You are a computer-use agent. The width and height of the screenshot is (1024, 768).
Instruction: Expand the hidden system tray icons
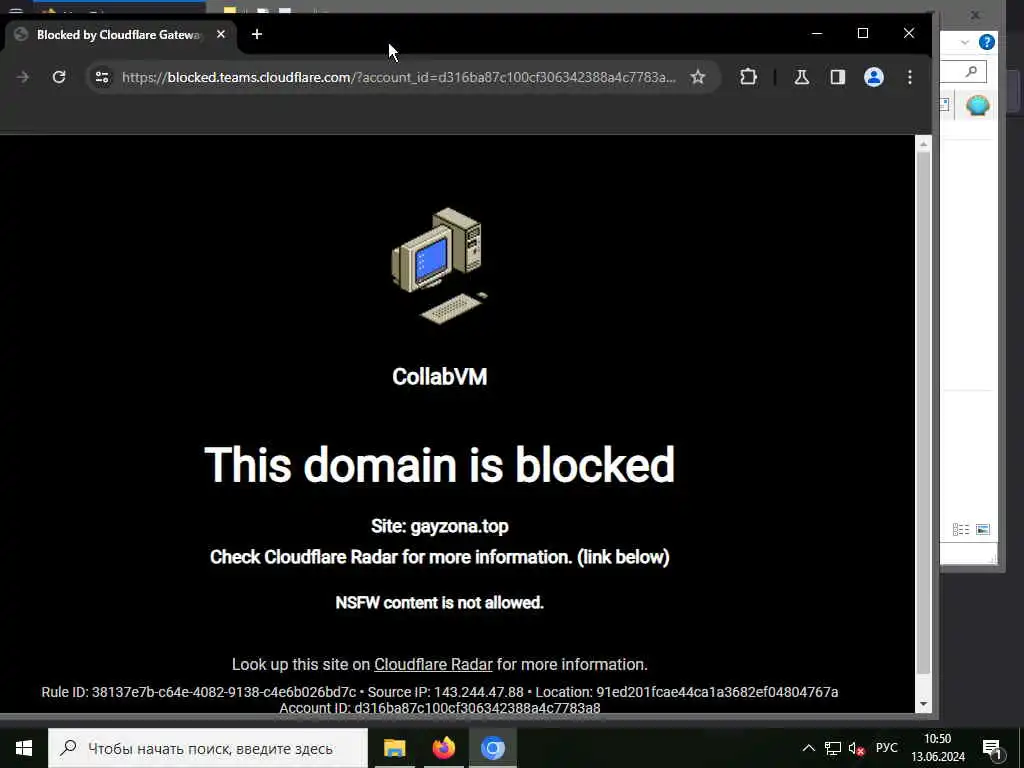click(808, 748)
